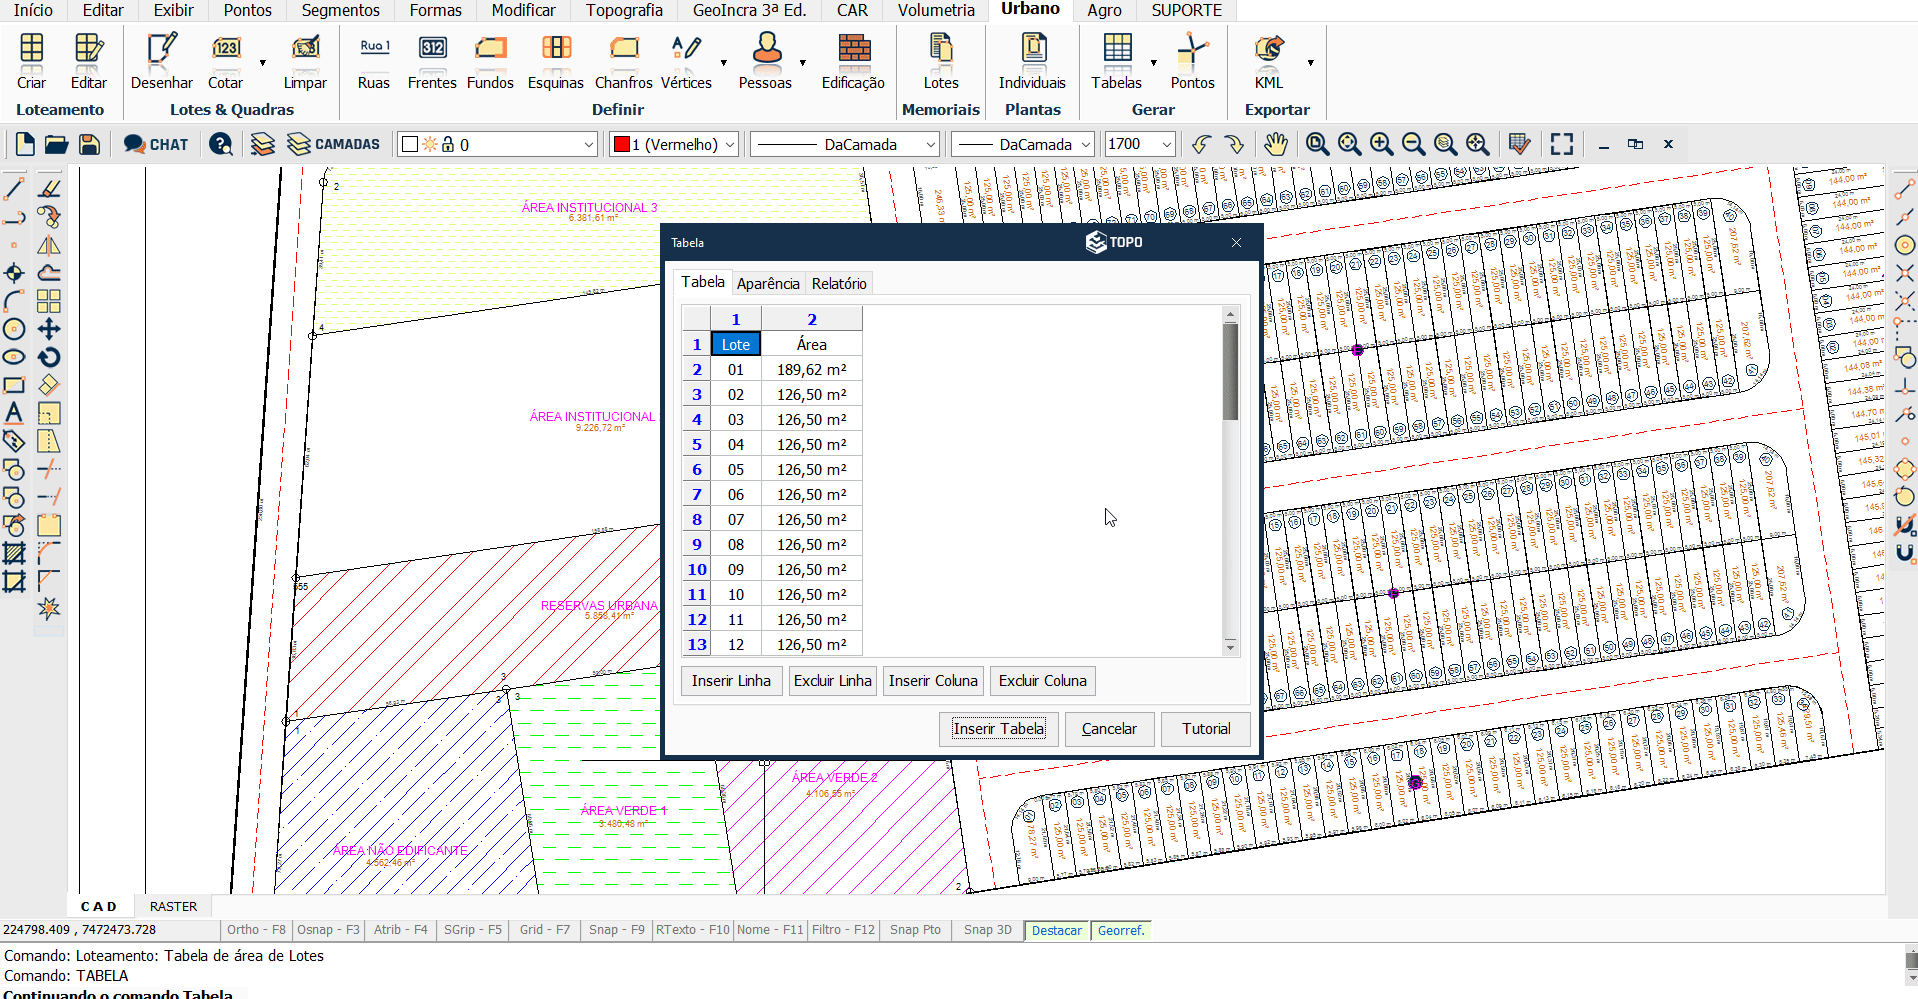Click the Ruas icon in Definir group

[373, 61]
